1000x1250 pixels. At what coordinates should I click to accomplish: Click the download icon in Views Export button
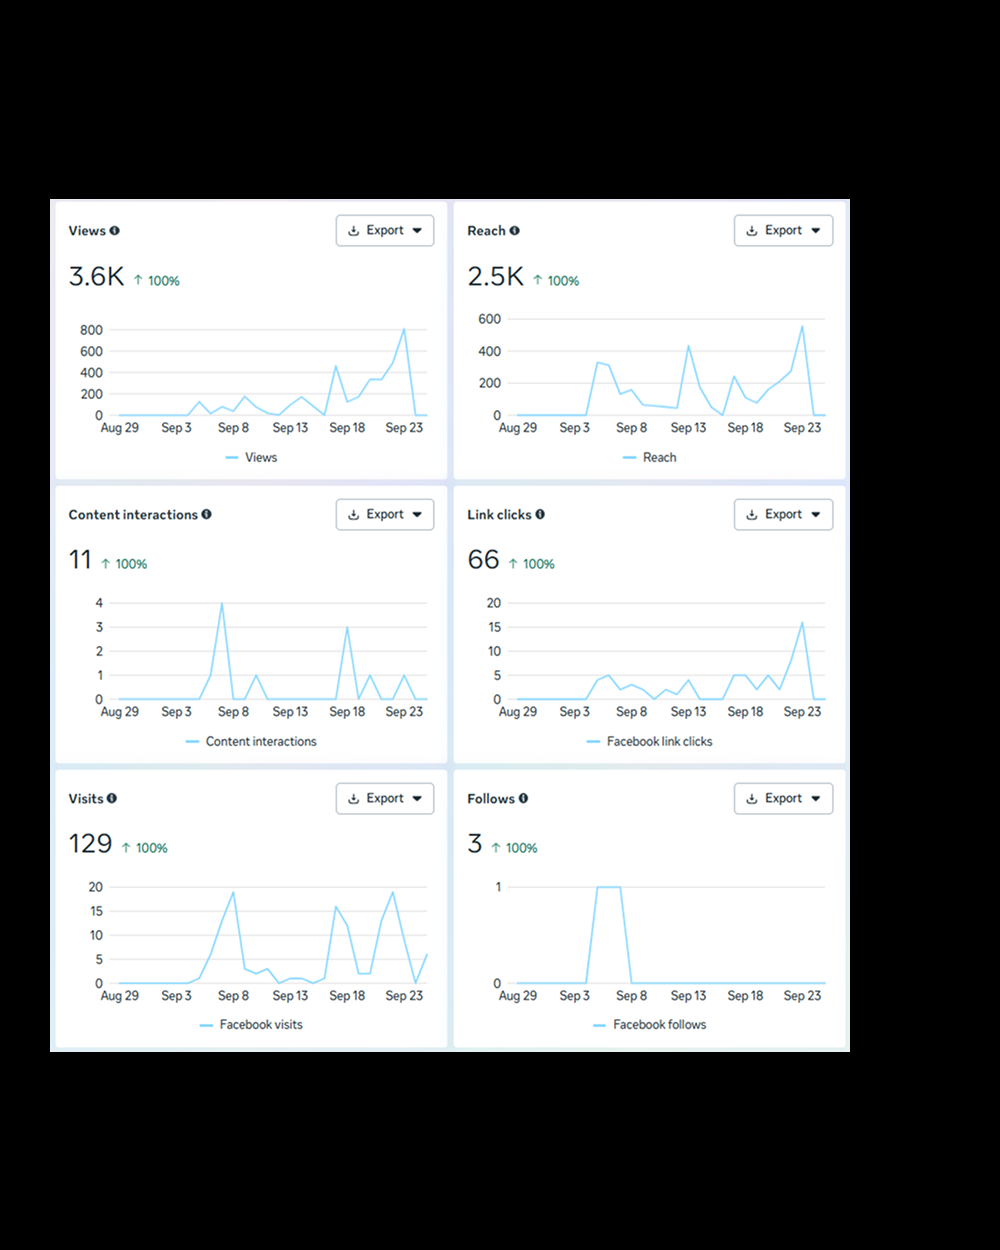[x=353, y=230]
